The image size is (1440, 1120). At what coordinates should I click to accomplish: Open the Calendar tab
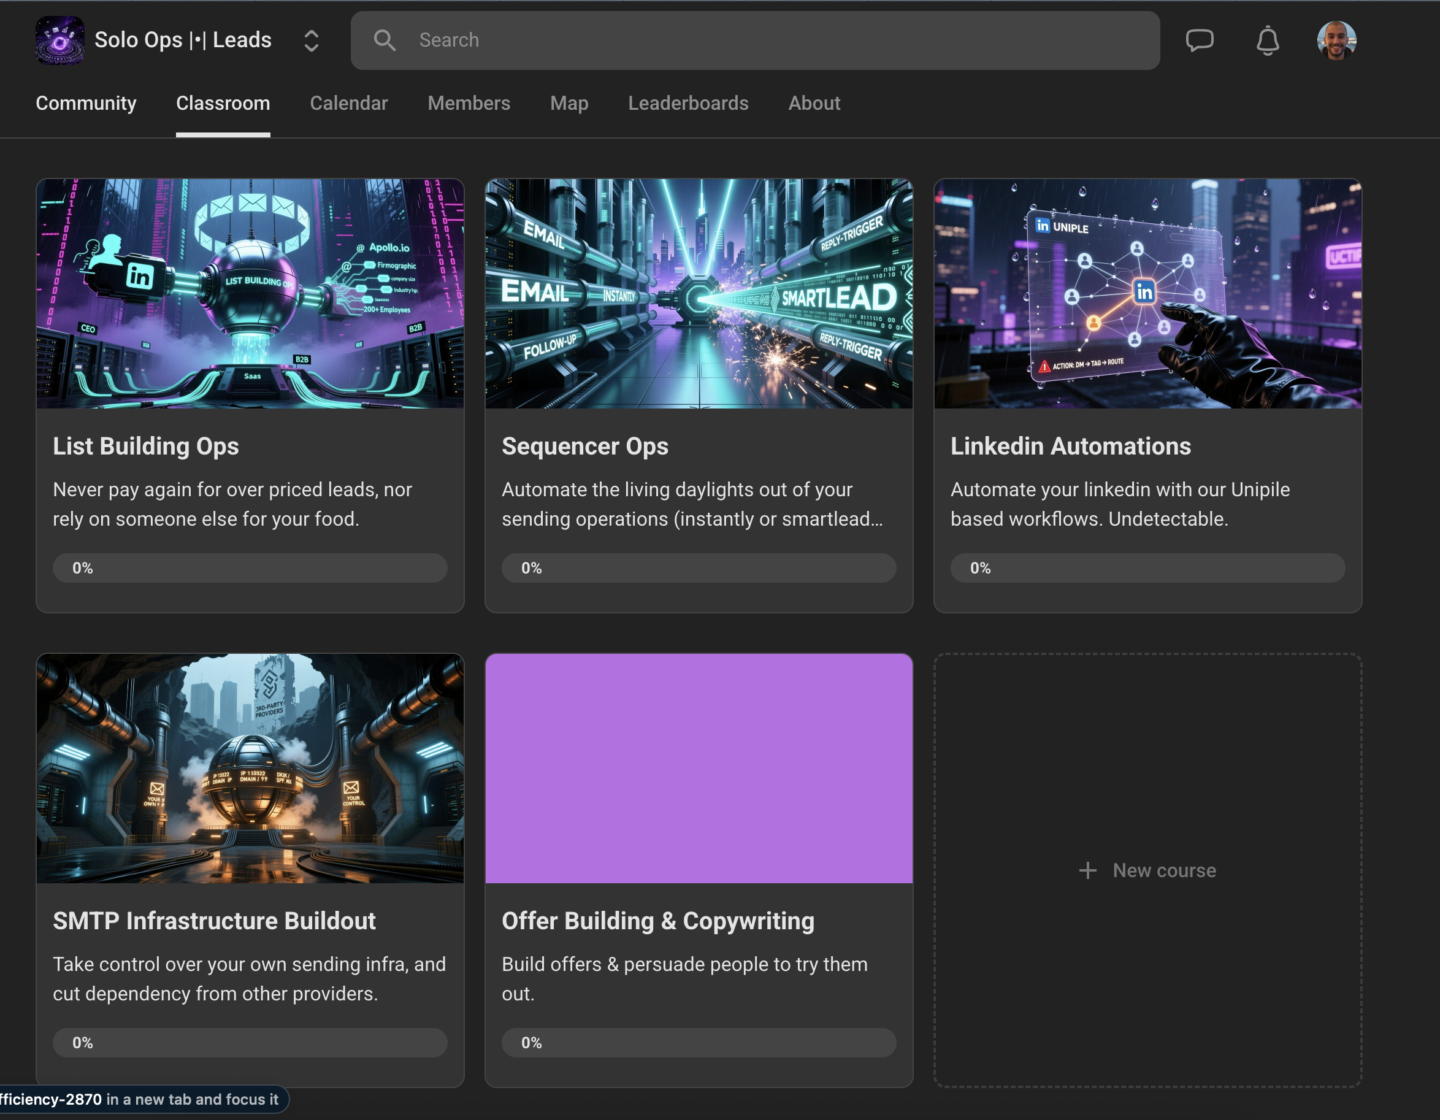click(x=348, y=103)
